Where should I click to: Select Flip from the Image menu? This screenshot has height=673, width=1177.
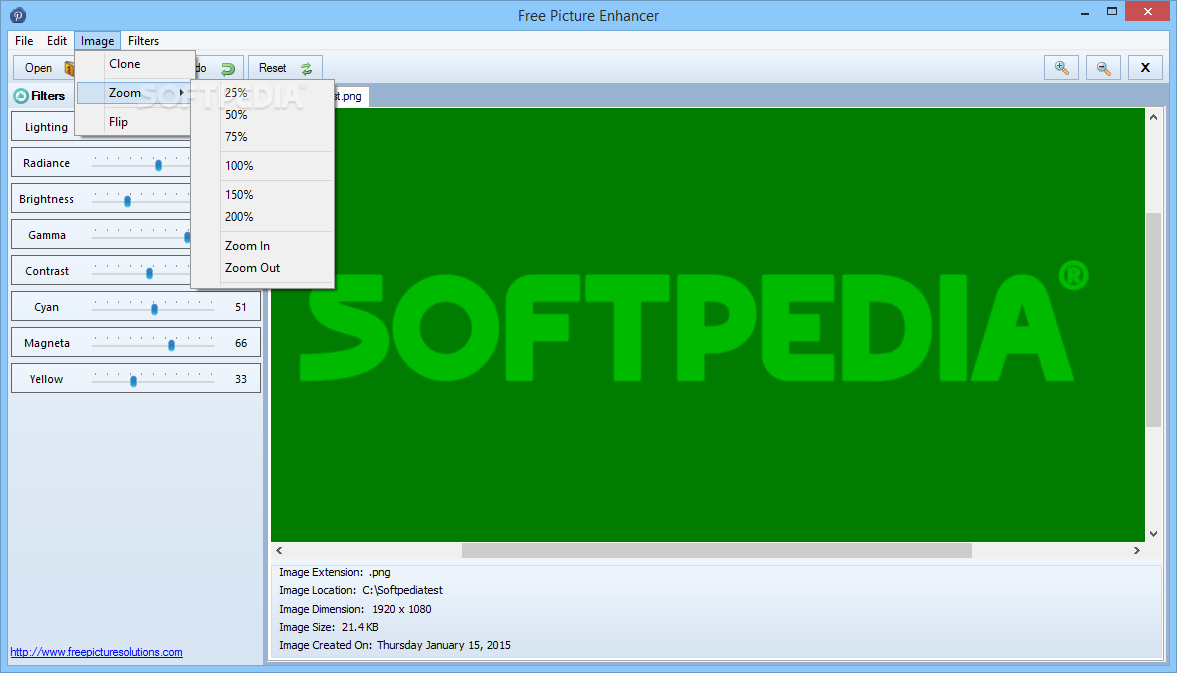[x=135, y=122]
